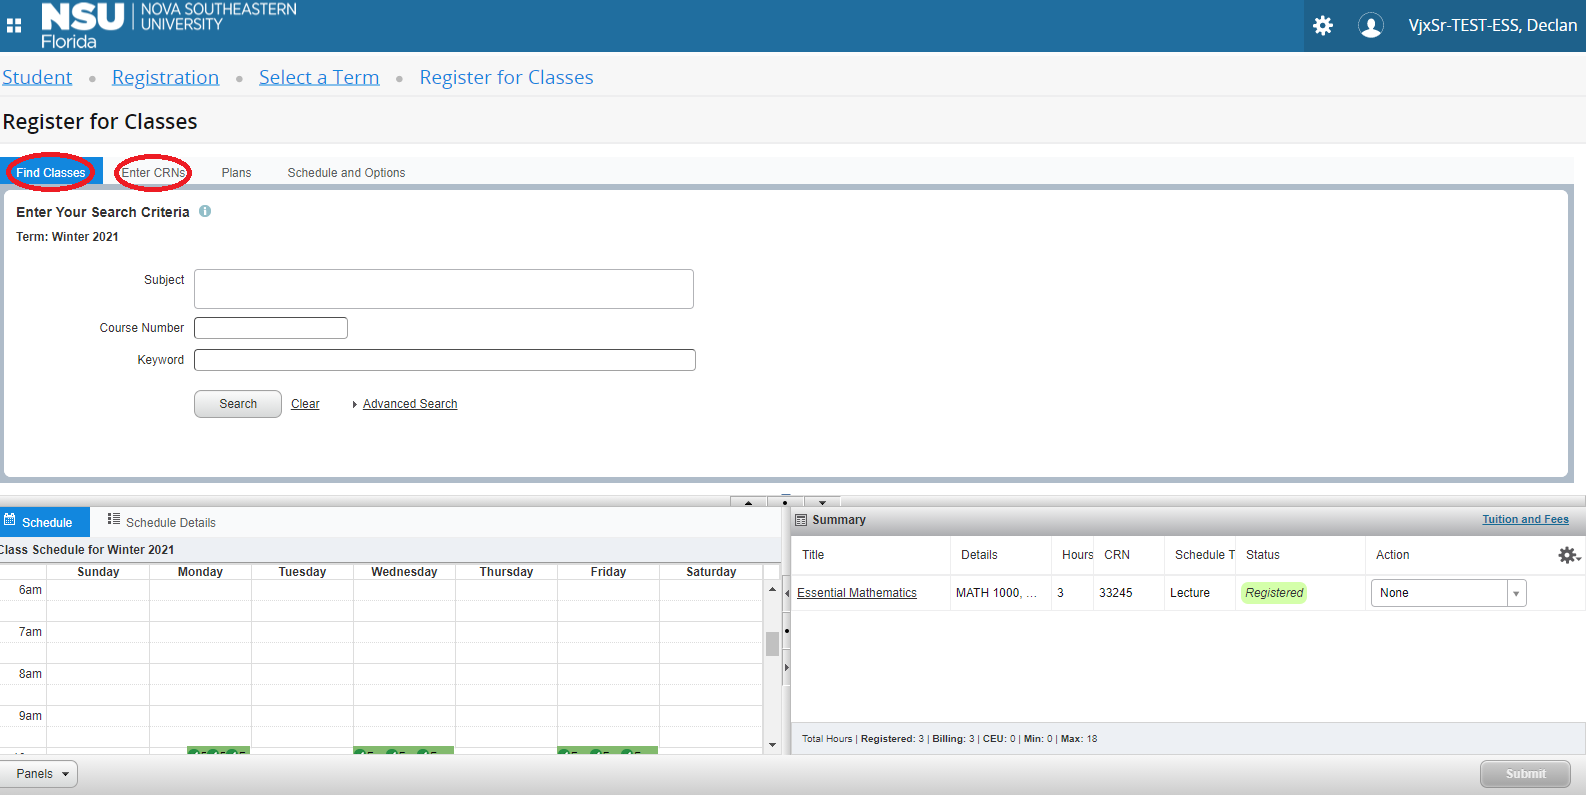Click the Summary panel table icon

[x=801, y=520]
